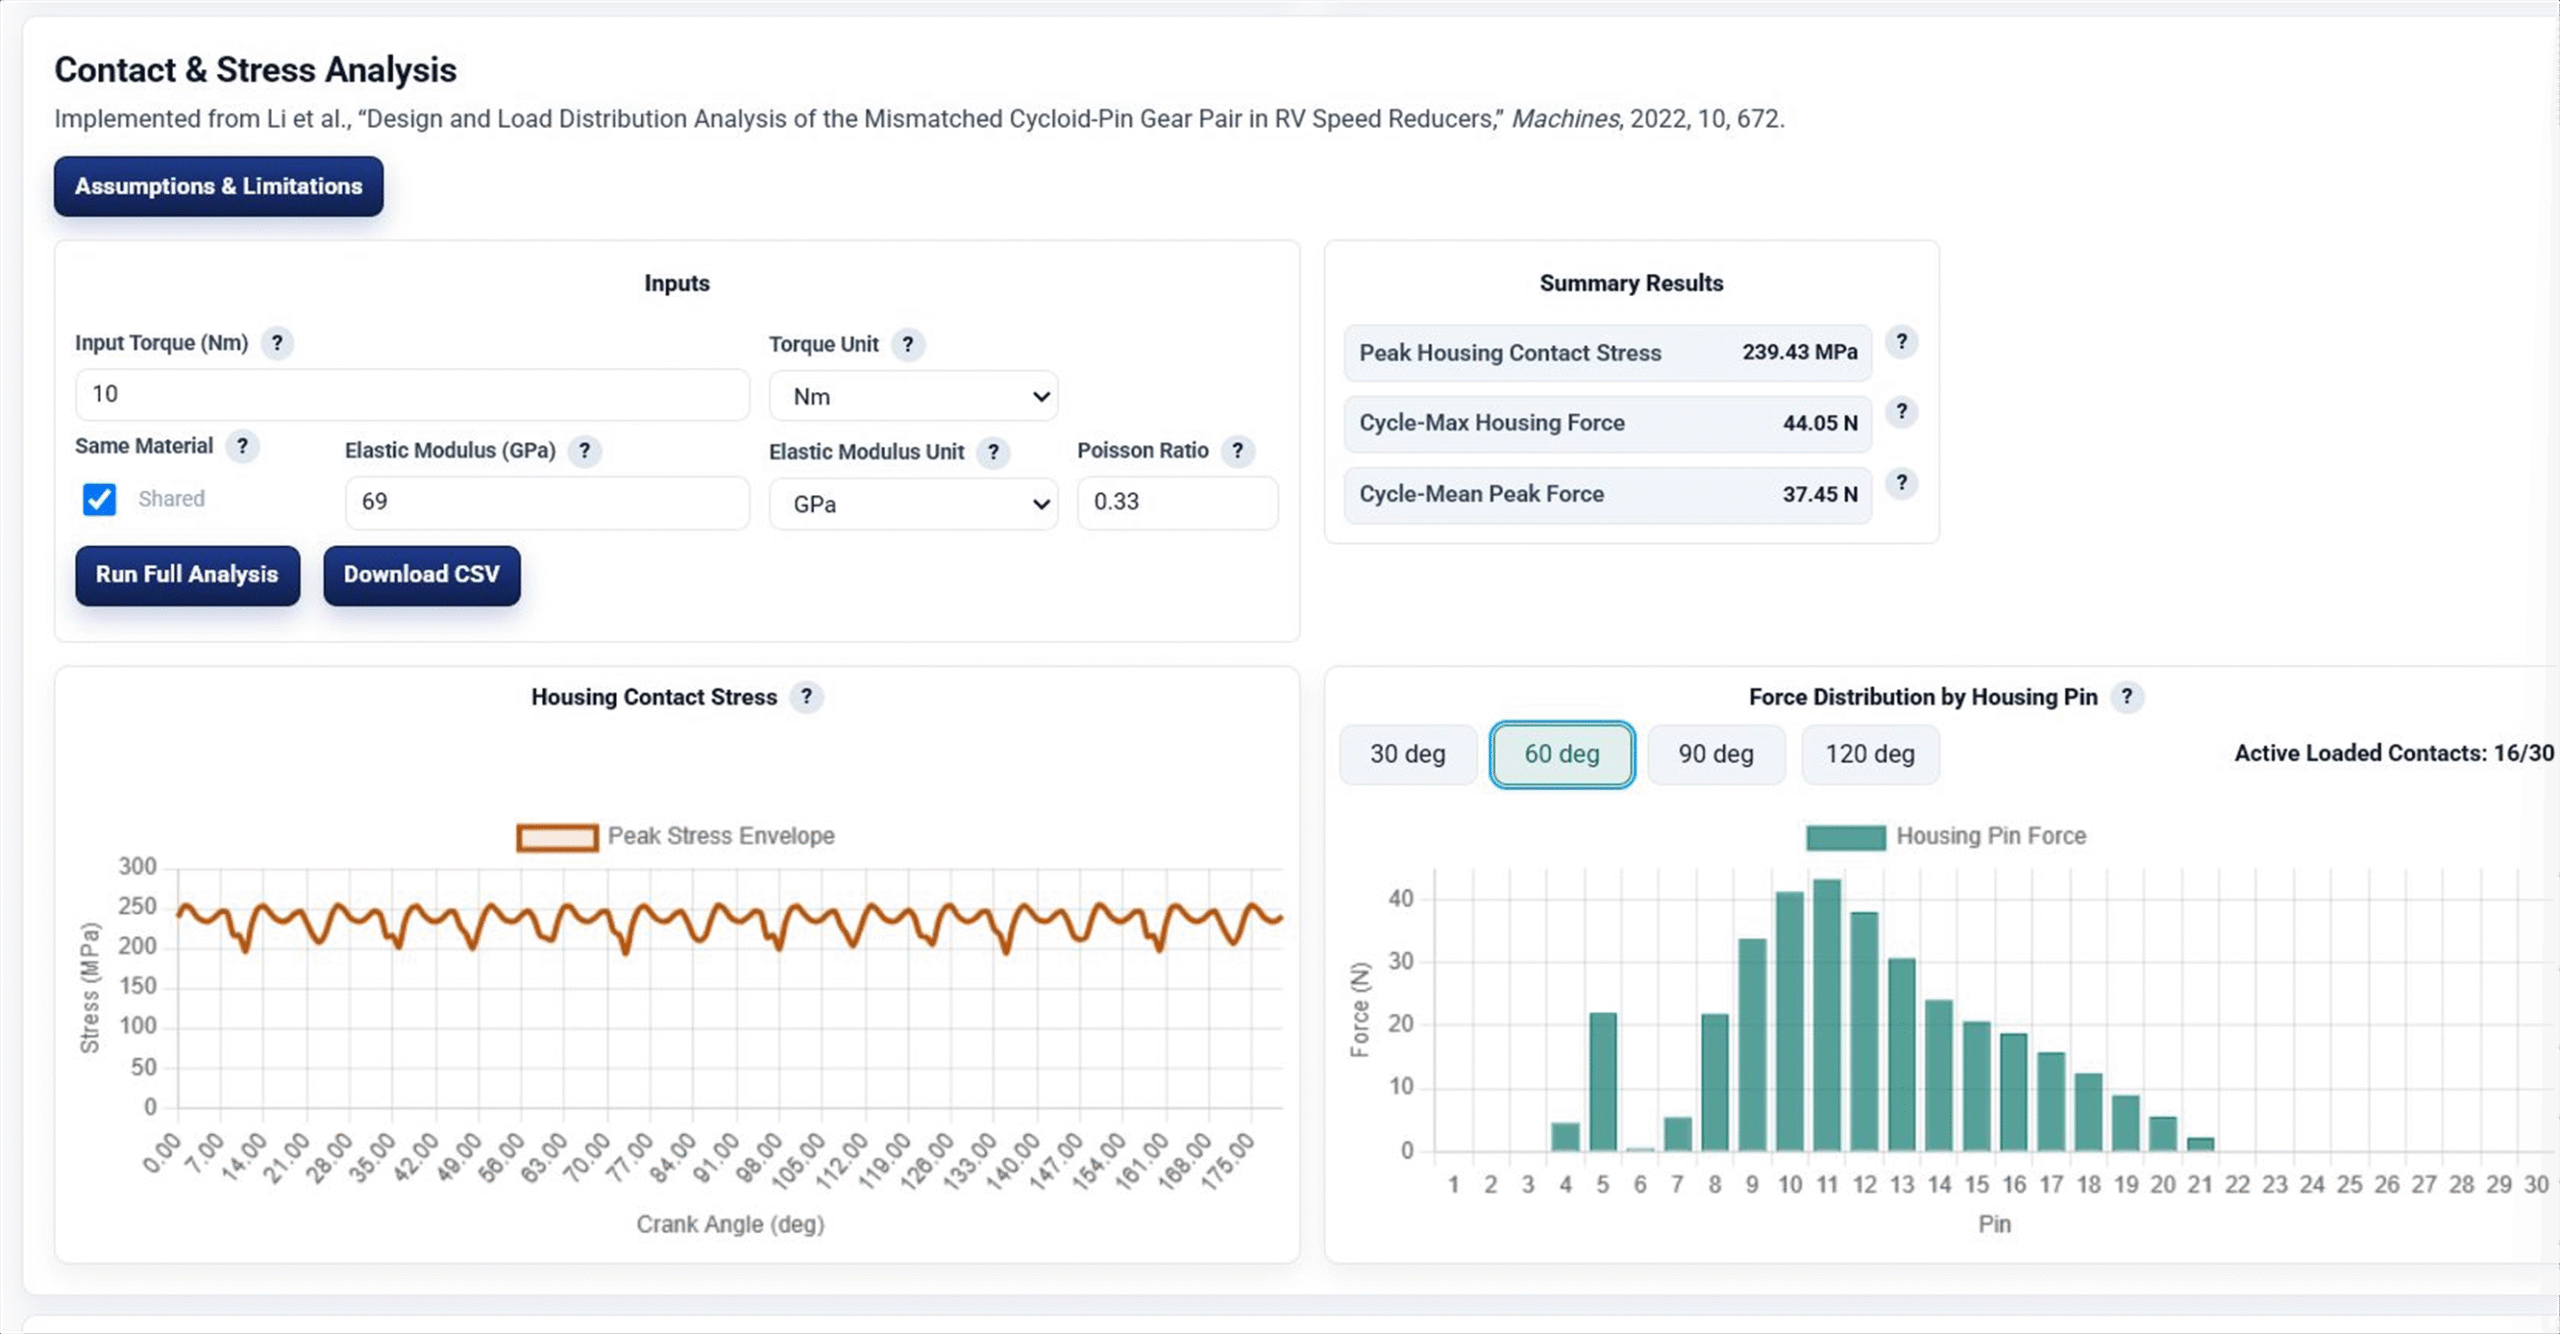Open help icon next to Torque Unit
This screenshot has height=1334, width=2560.
click(907, 344)
